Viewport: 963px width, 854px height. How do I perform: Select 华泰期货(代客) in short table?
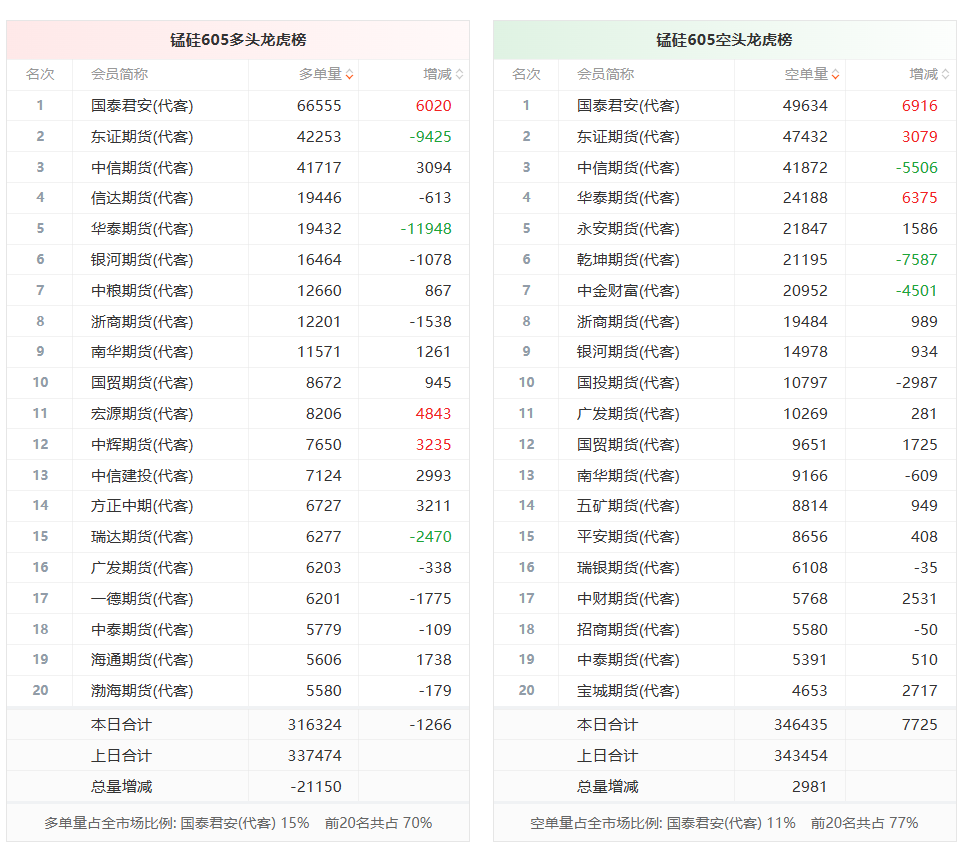pyautogui.click(x=628, y=198)
